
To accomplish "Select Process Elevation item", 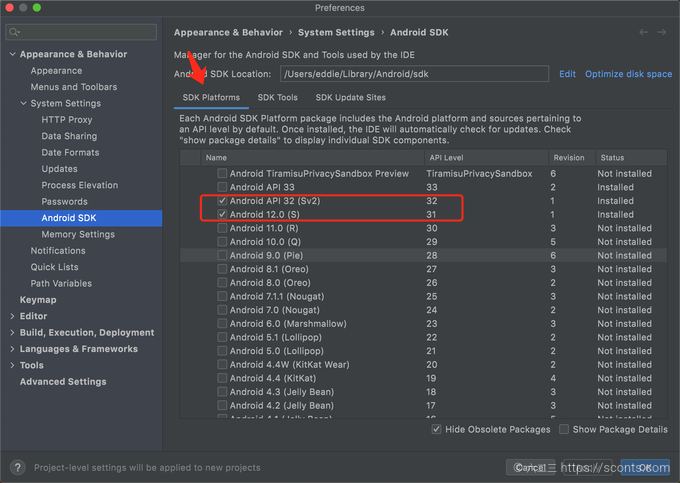I will click(79, 185).
